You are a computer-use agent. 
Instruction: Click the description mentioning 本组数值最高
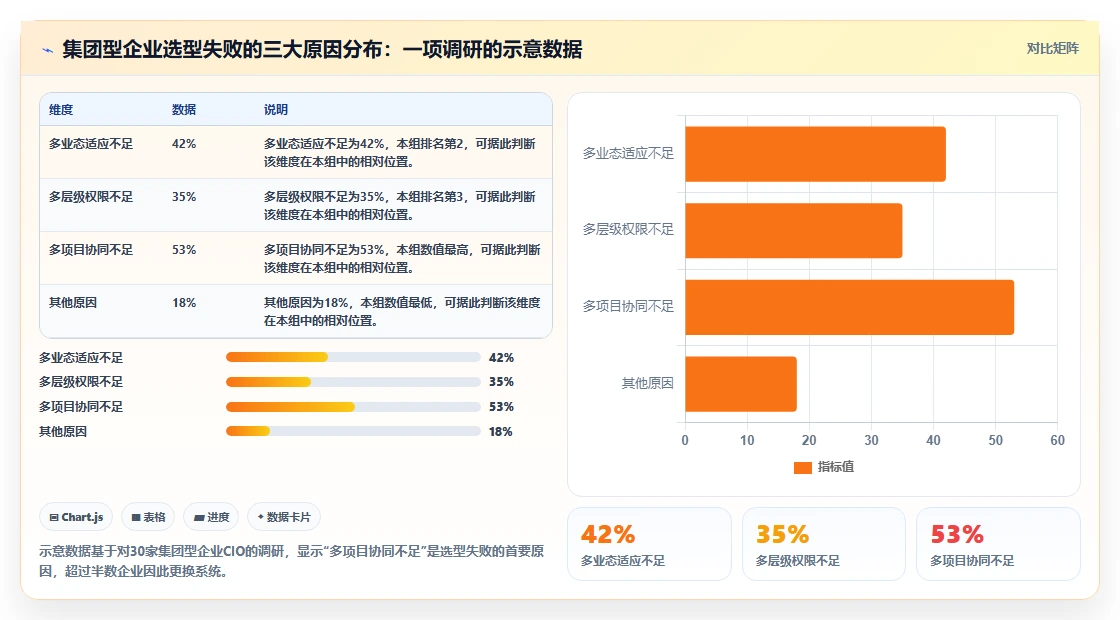coord(402,259)
